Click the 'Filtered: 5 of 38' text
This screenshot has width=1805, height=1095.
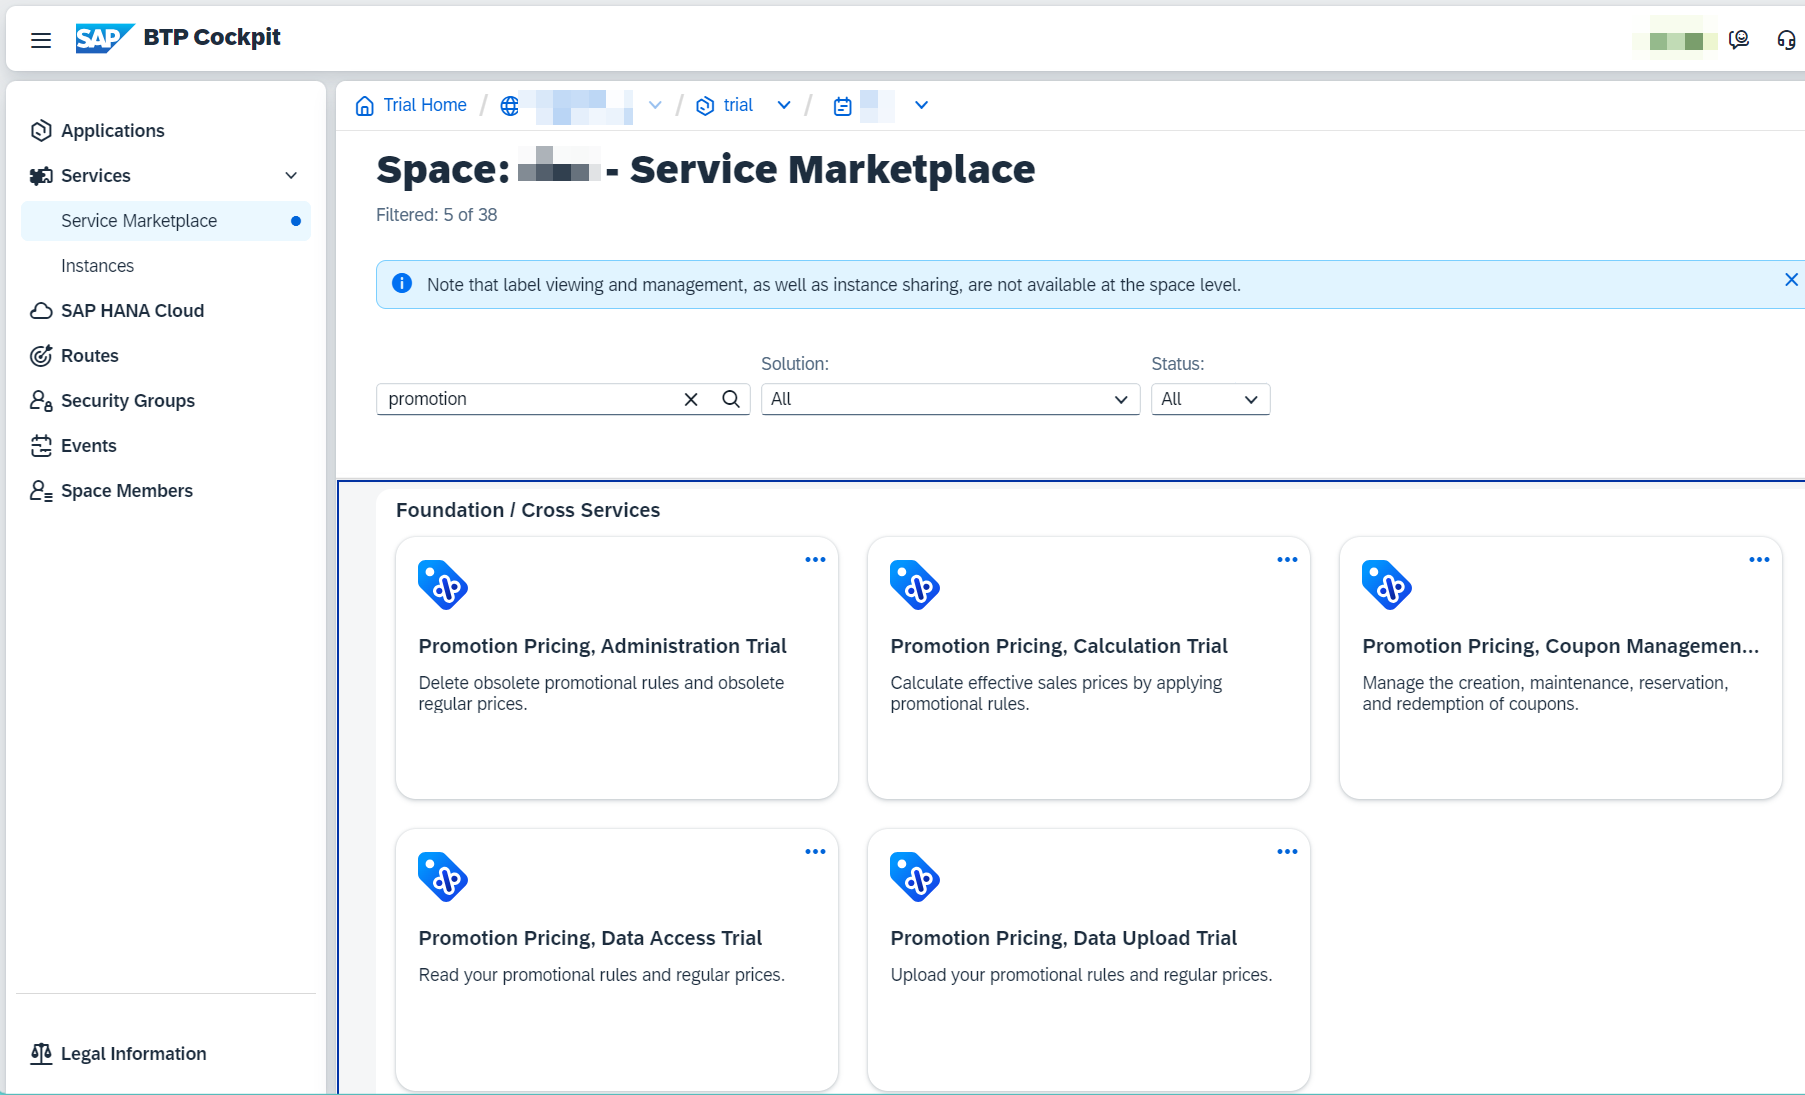pos(436,215)
